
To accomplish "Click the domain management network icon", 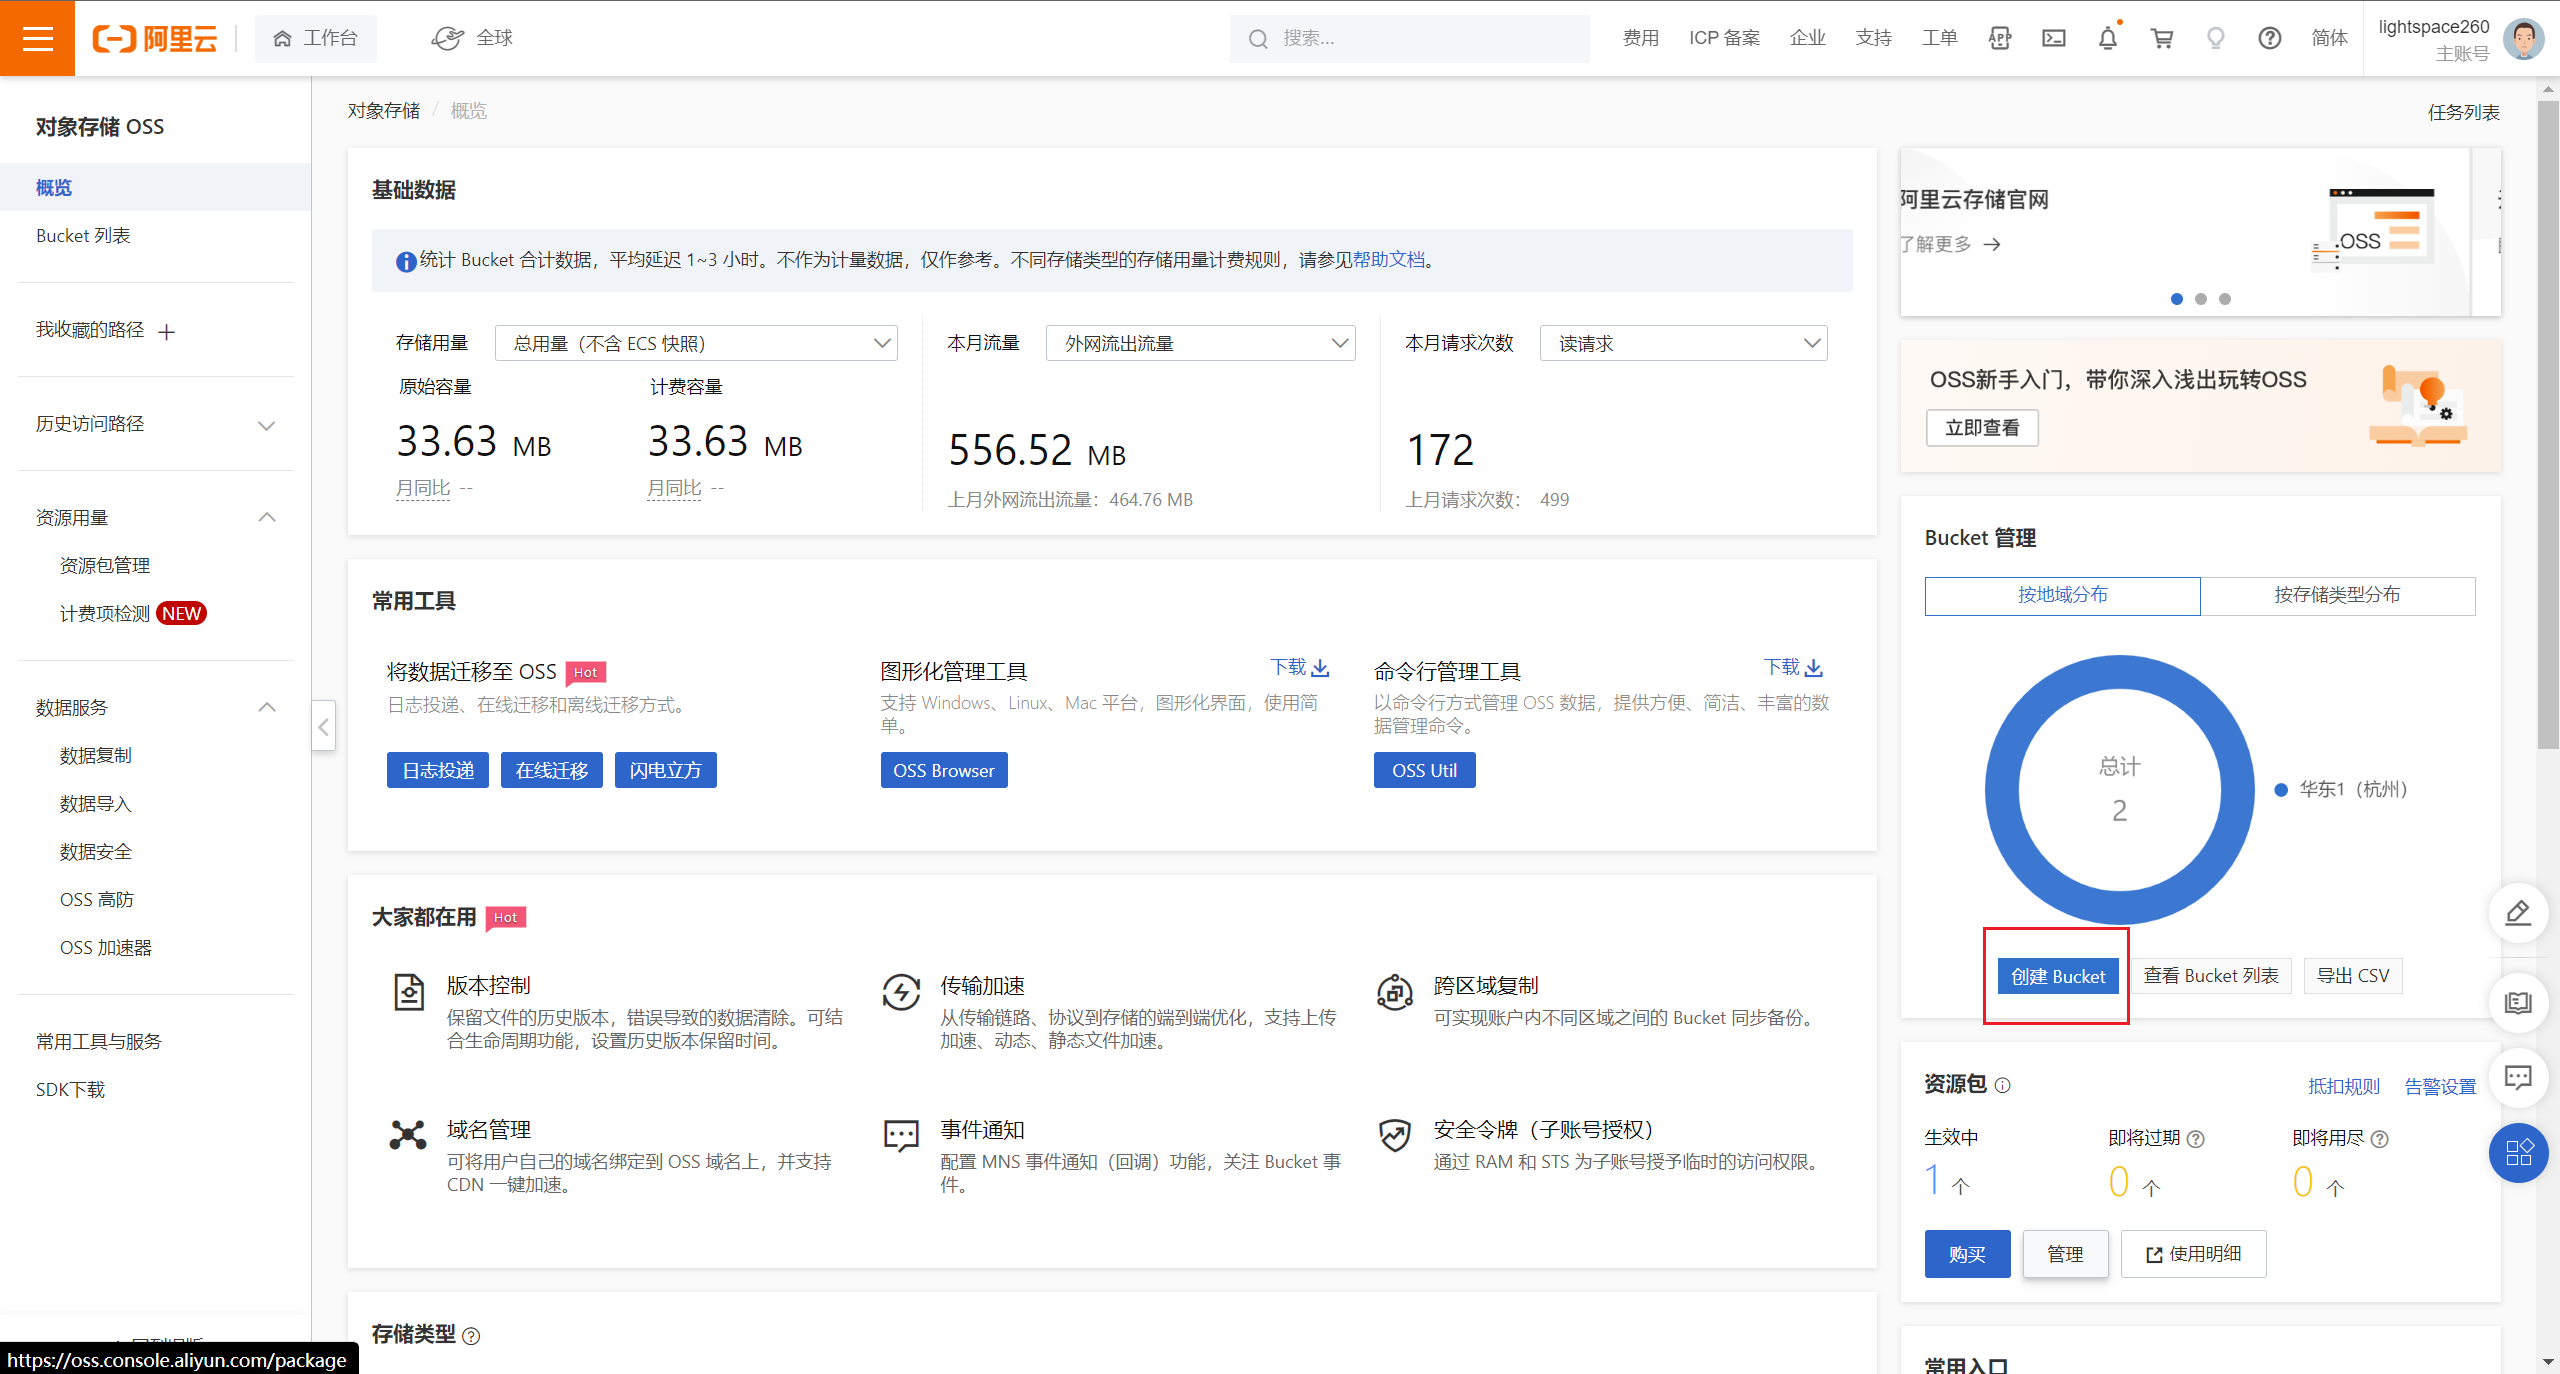I will pos(408,1135).
